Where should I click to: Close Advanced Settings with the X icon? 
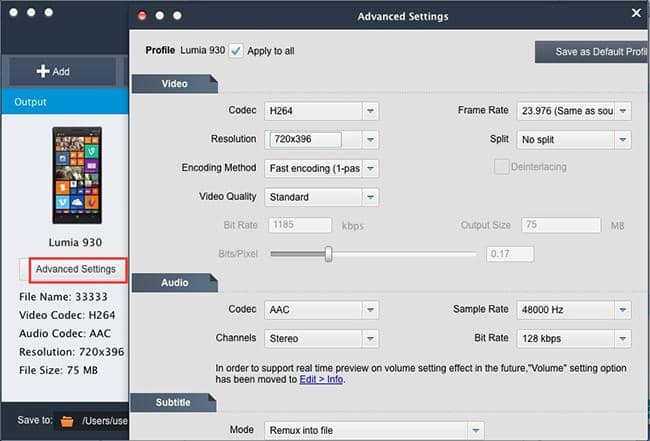tap(636, 13)
